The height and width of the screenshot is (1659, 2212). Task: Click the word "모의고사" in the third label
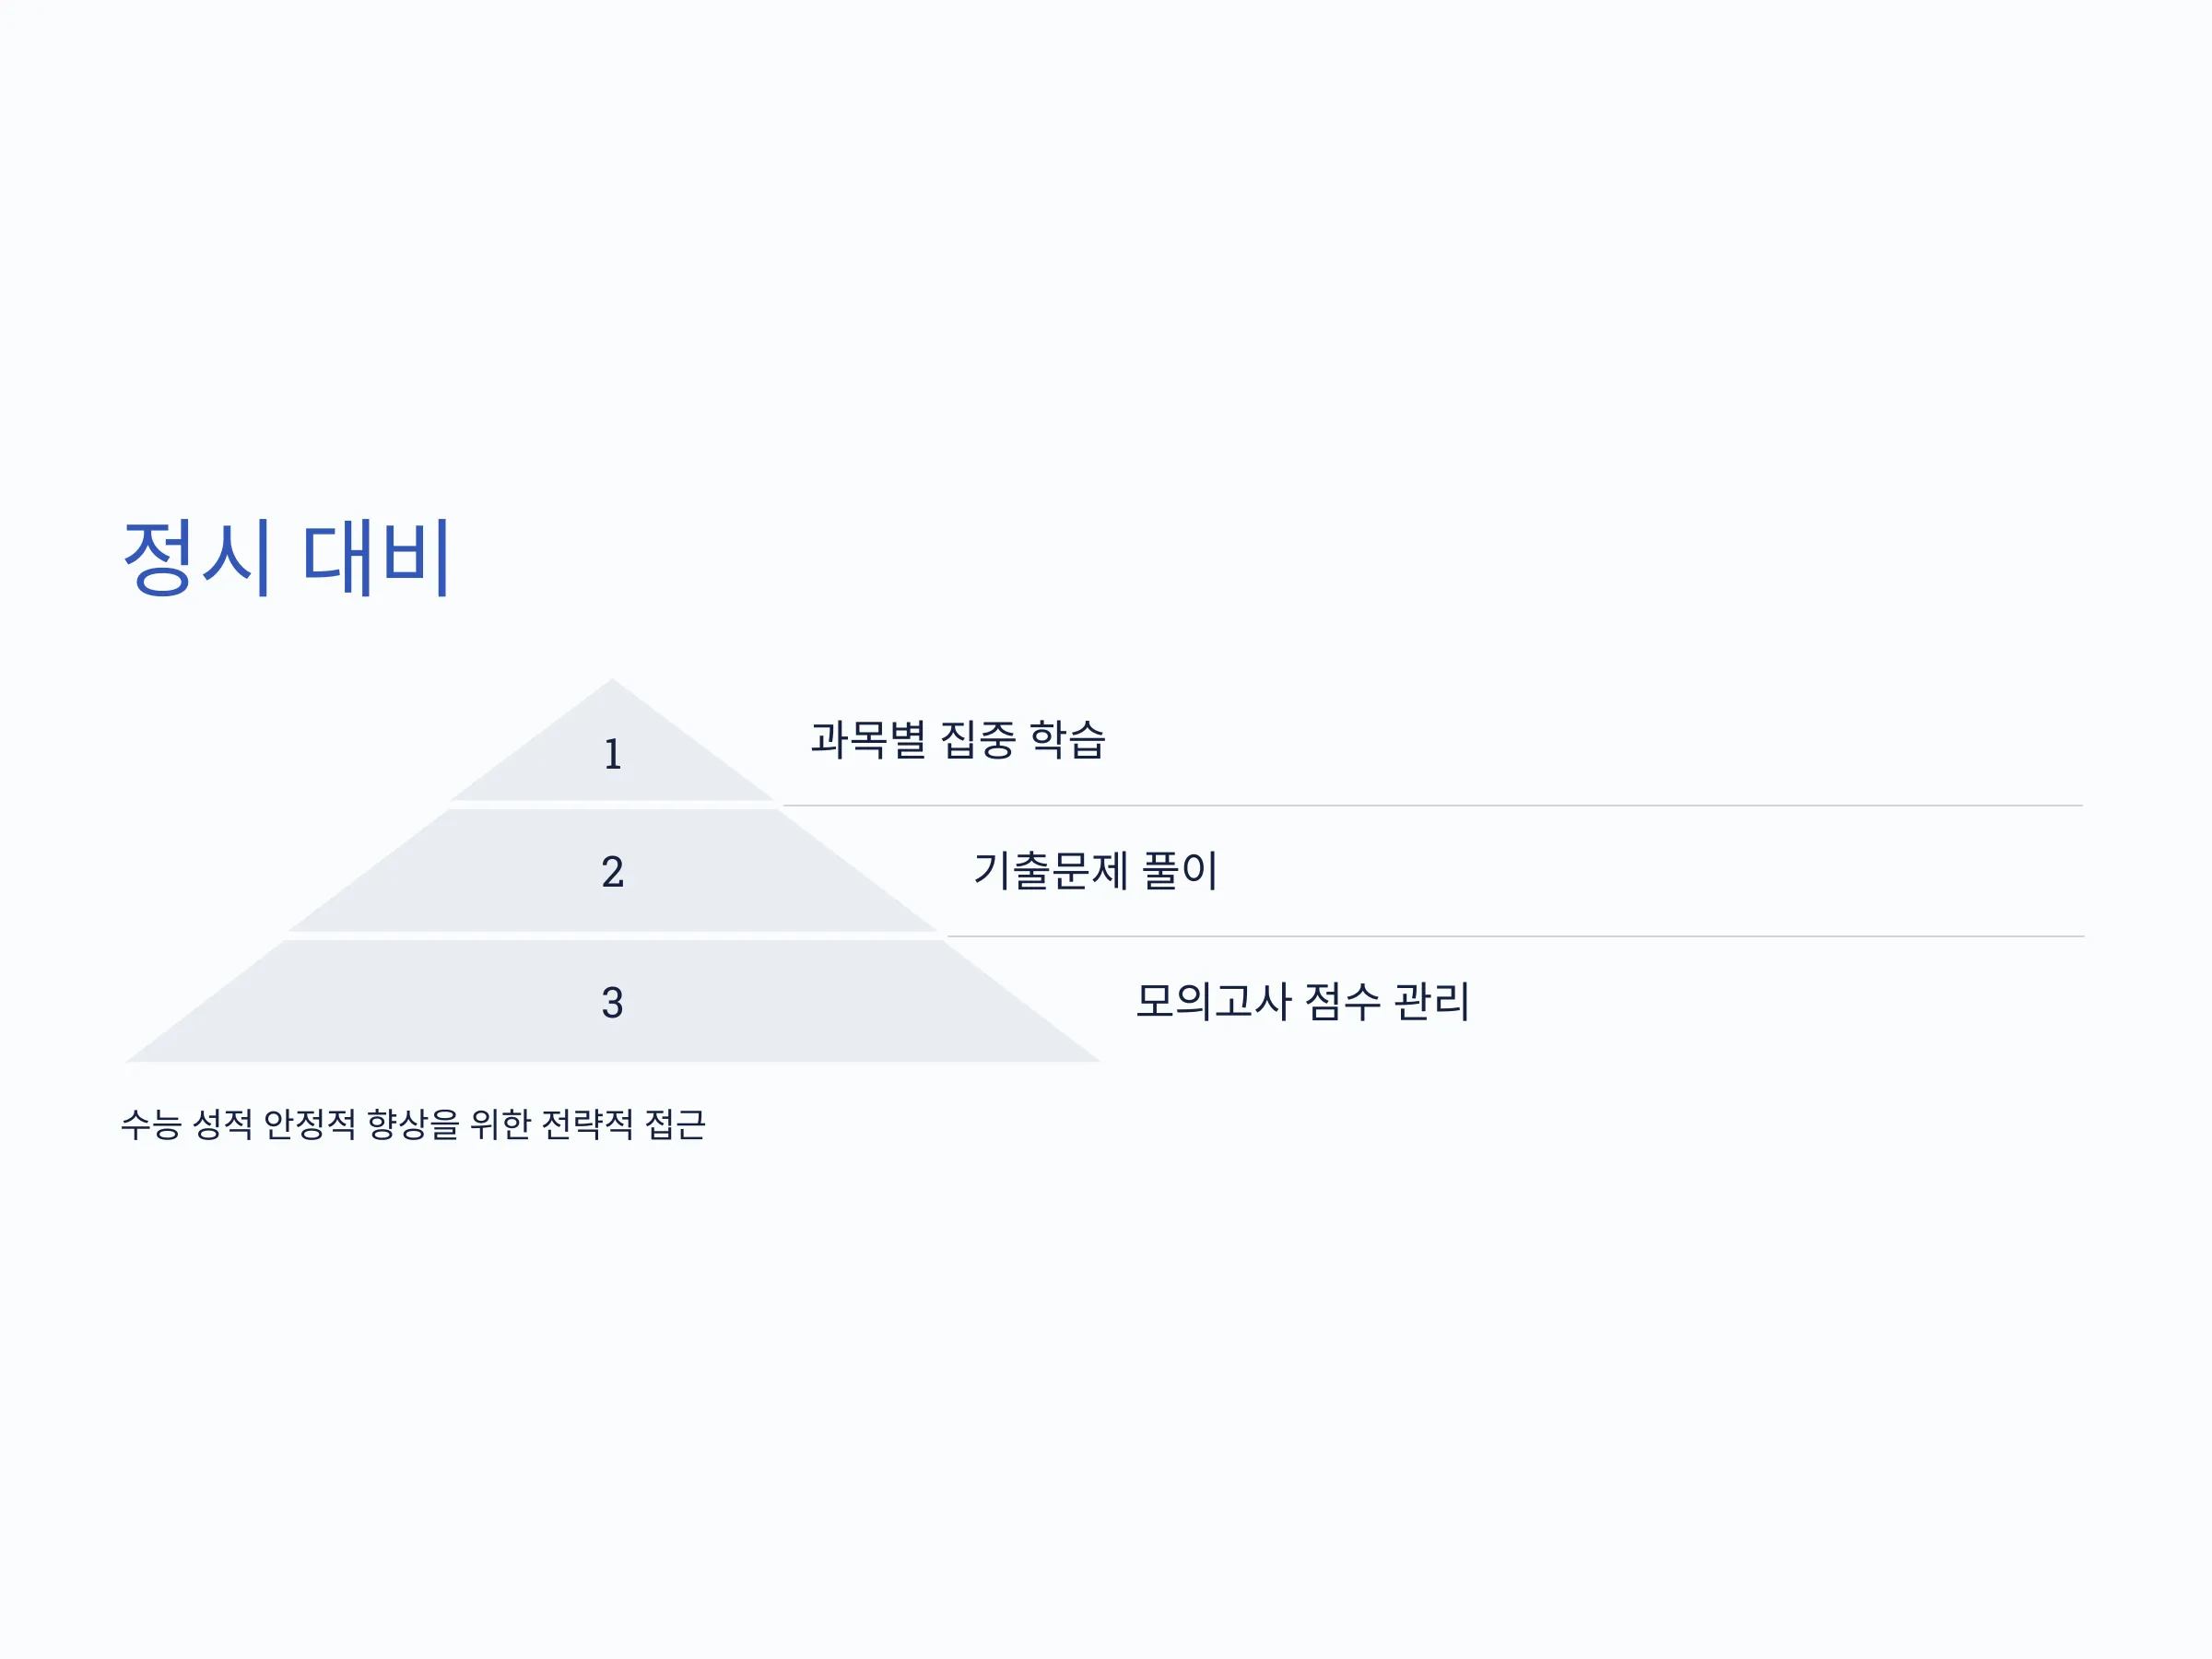(x=1214, y=1001)
